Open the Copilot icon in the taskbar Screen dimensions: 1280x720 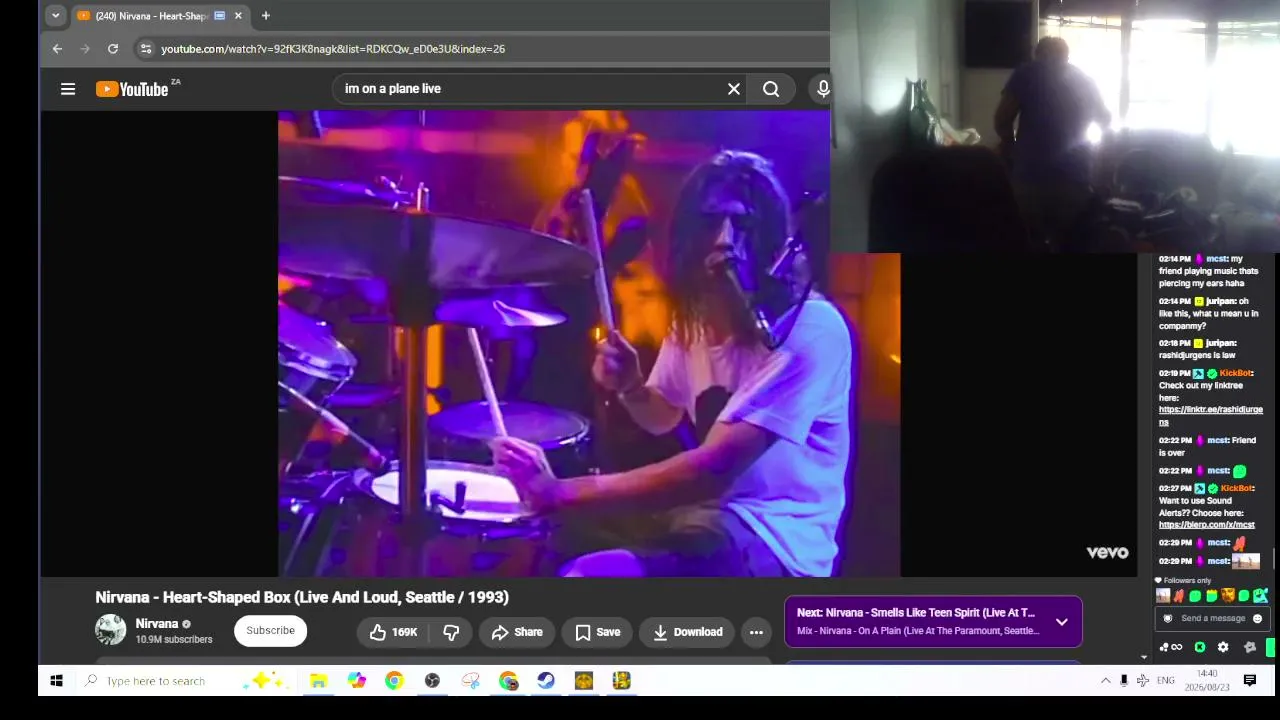357,681
